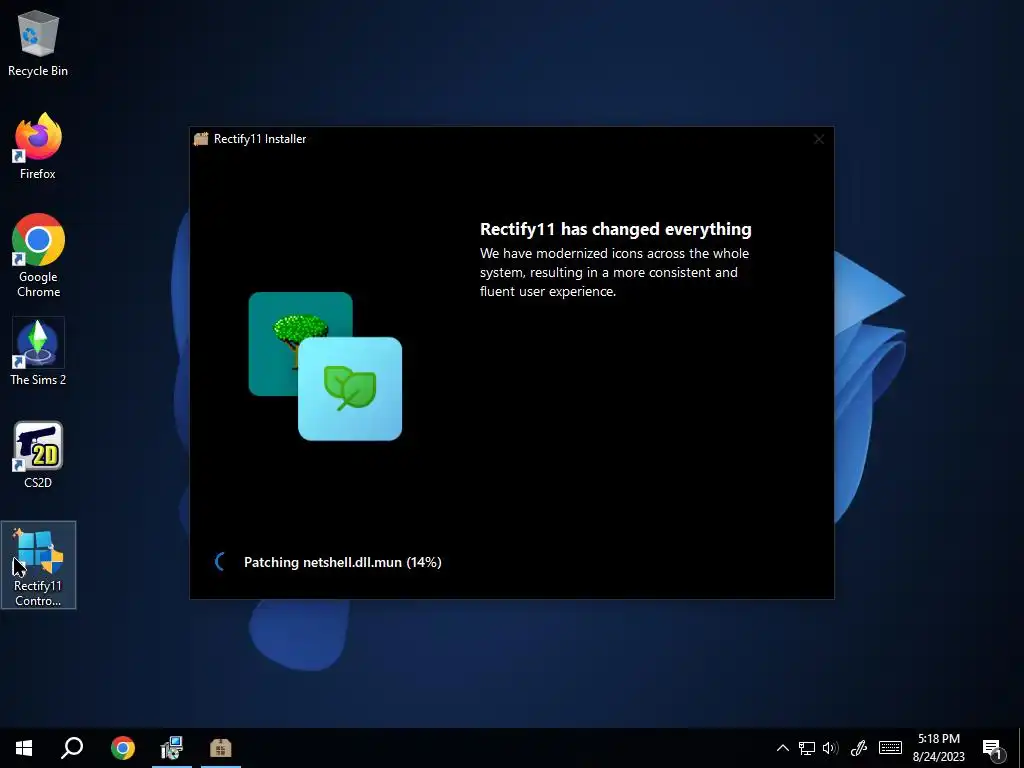Click the 'Rectify11 has changed everything' heading
The height and width of the screenshot is (768, 1024).
click(x=616, y=229)
